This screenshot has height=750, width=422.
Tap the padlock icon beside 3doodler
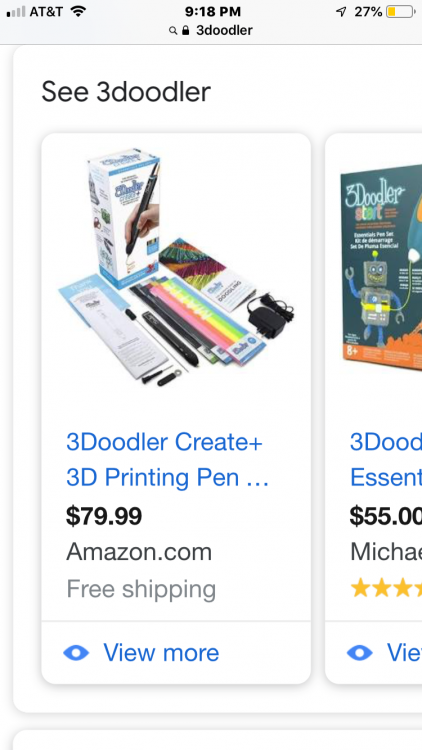[x=186, y=30]
